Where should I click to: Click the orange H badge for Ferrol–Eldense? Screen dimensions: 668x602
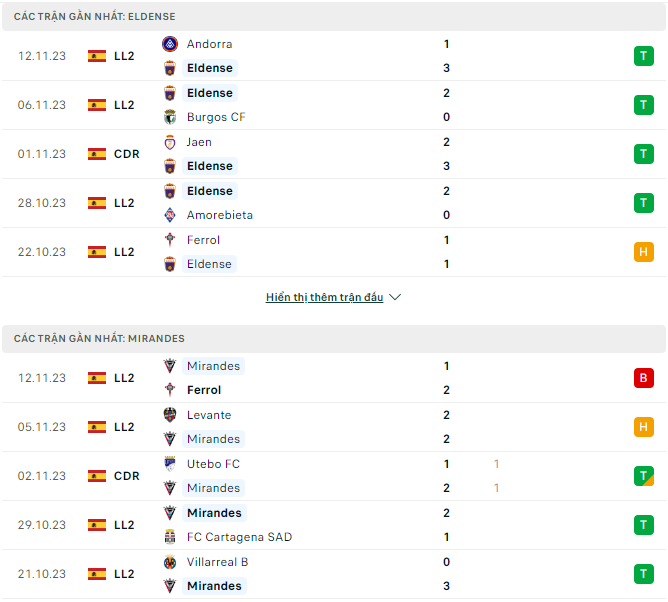pos(643,252)
